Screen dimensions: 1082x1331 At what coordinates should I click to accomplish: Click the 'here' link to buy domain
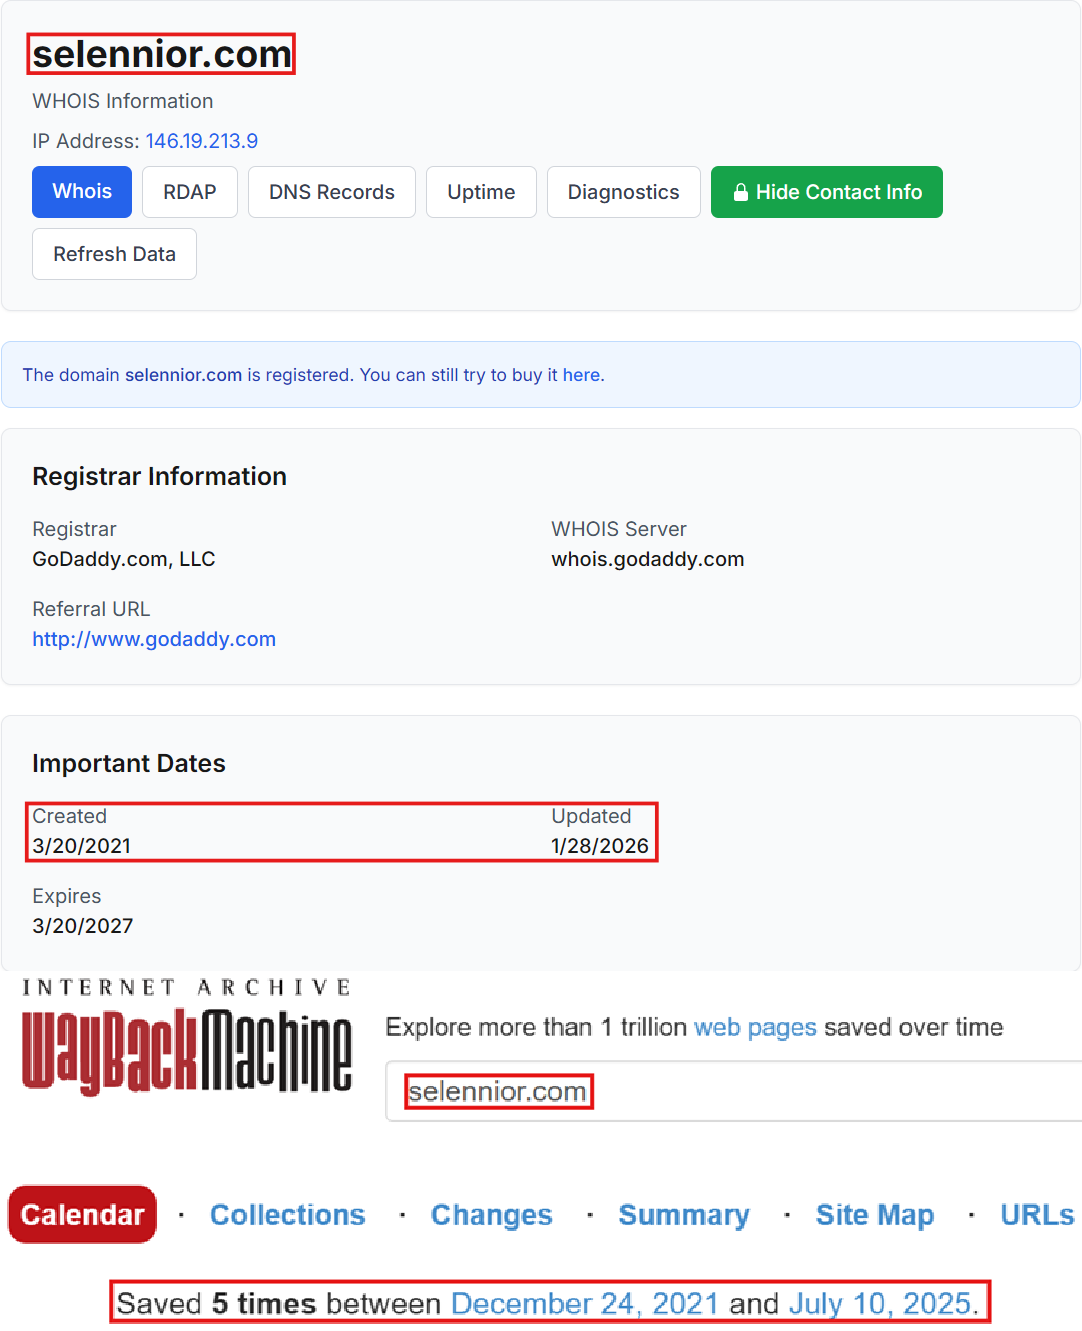click(581, 375)
